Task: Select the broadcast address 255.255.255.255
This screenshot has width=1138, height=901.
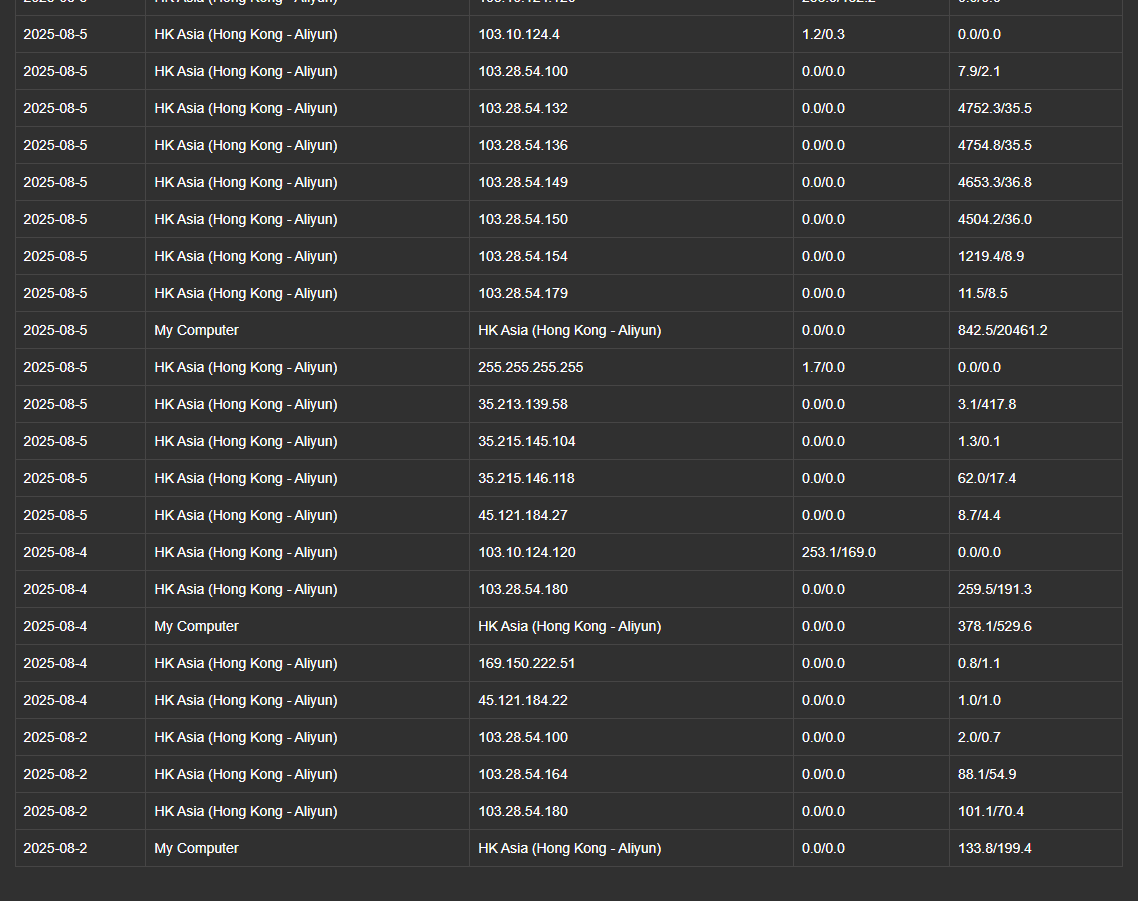Action: point(531,367)
